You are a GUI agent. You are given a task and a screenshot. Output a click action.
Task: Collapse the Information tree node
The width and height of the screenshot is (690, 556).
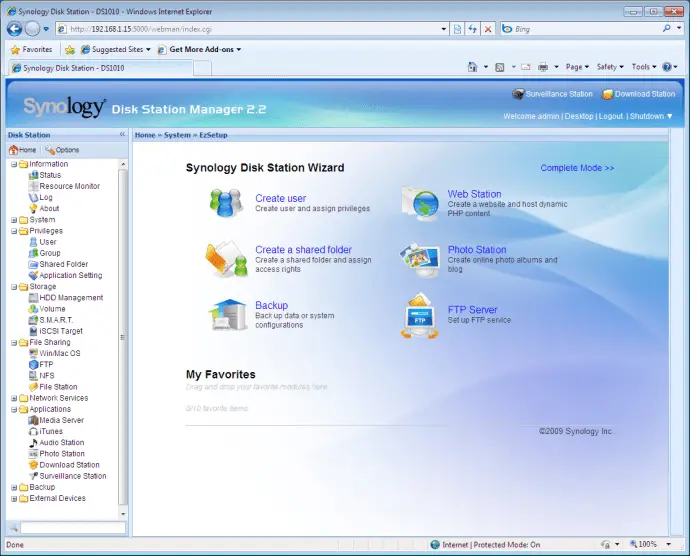pos(14,164)
